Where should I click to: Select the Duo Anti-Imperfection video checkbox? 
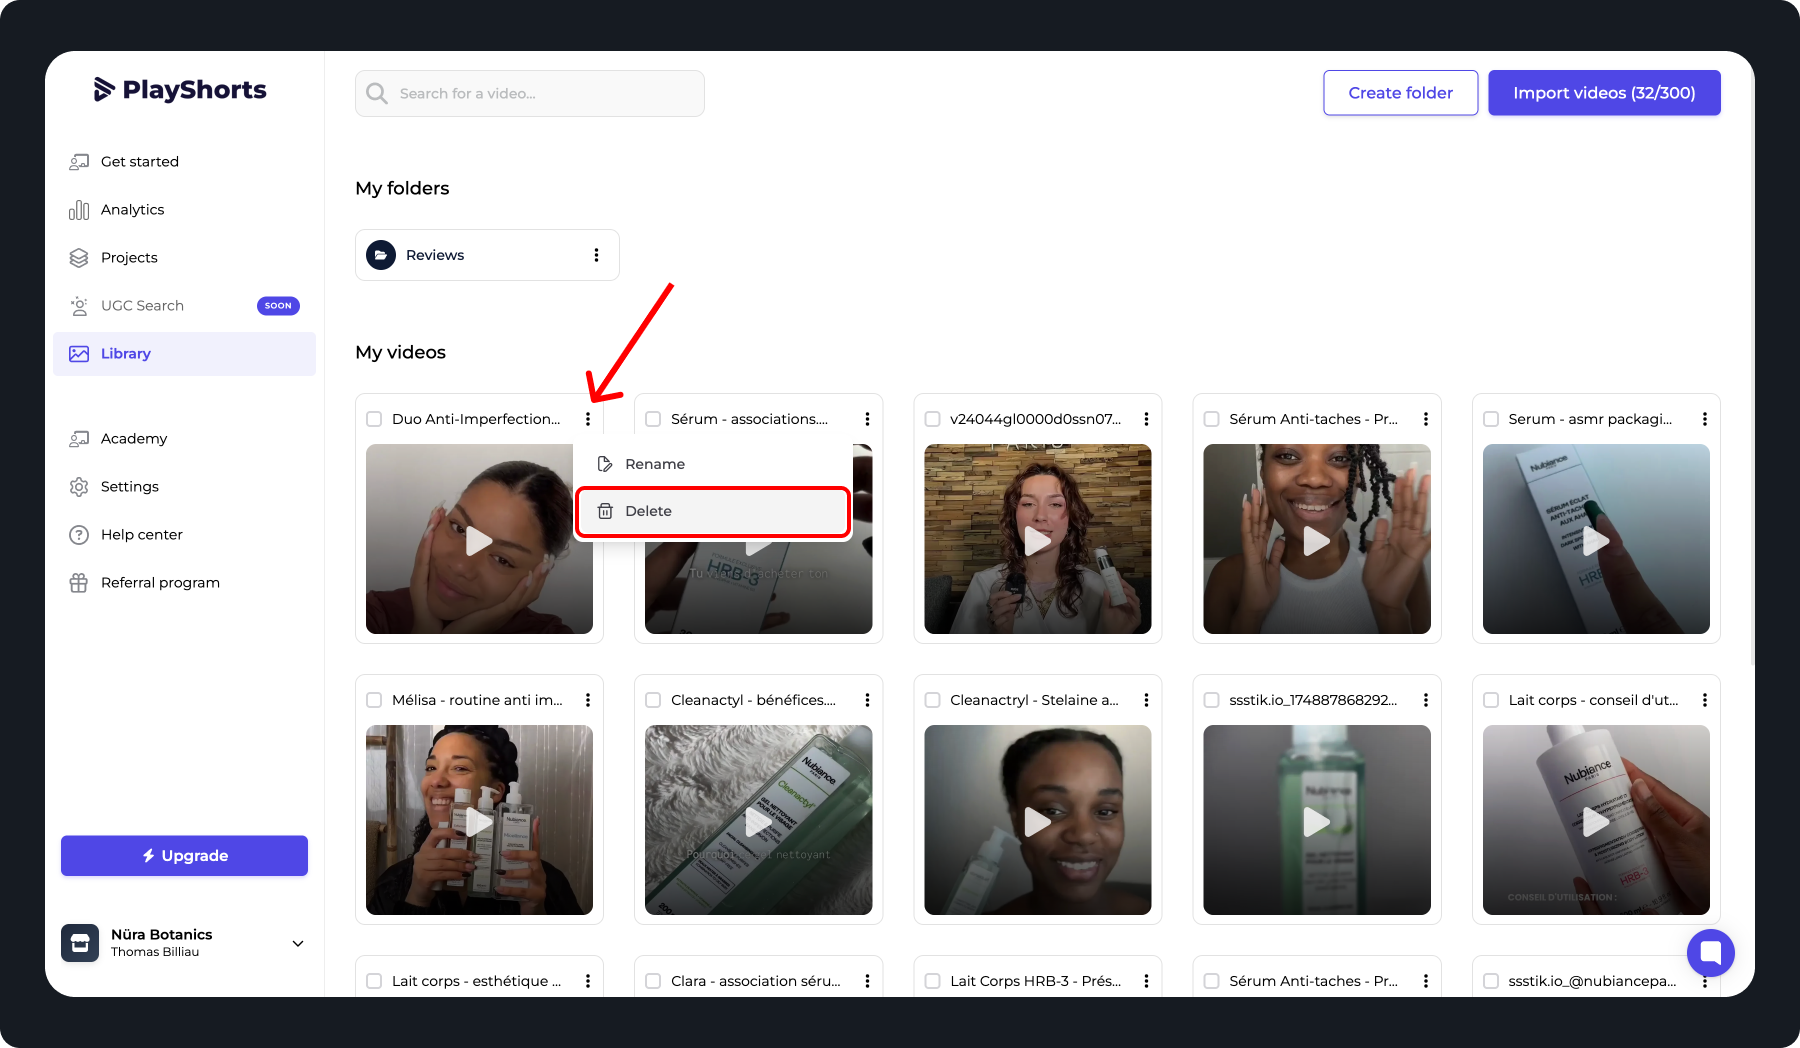click(374, 419)
